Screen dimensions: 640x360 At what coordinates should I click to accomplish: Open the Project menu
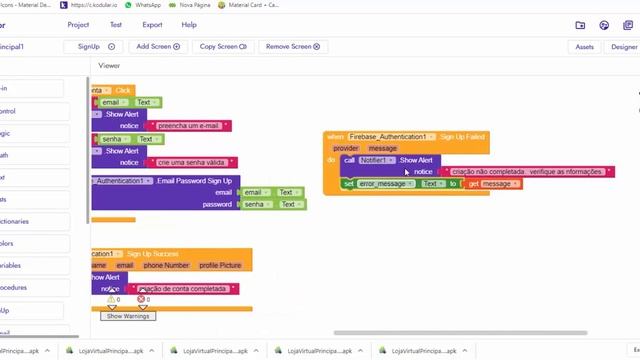click(x=78, y=25)
